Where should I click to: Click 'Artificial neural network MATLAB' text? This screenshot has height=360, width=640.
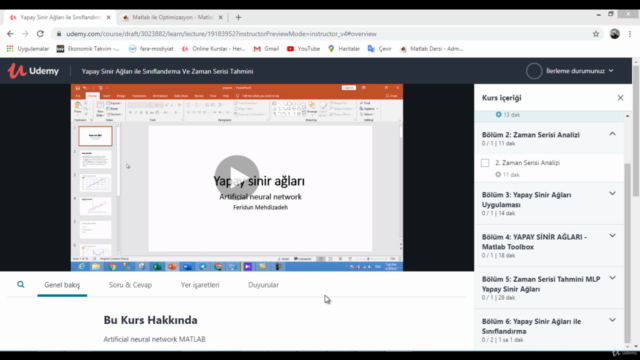click(154, 339)
